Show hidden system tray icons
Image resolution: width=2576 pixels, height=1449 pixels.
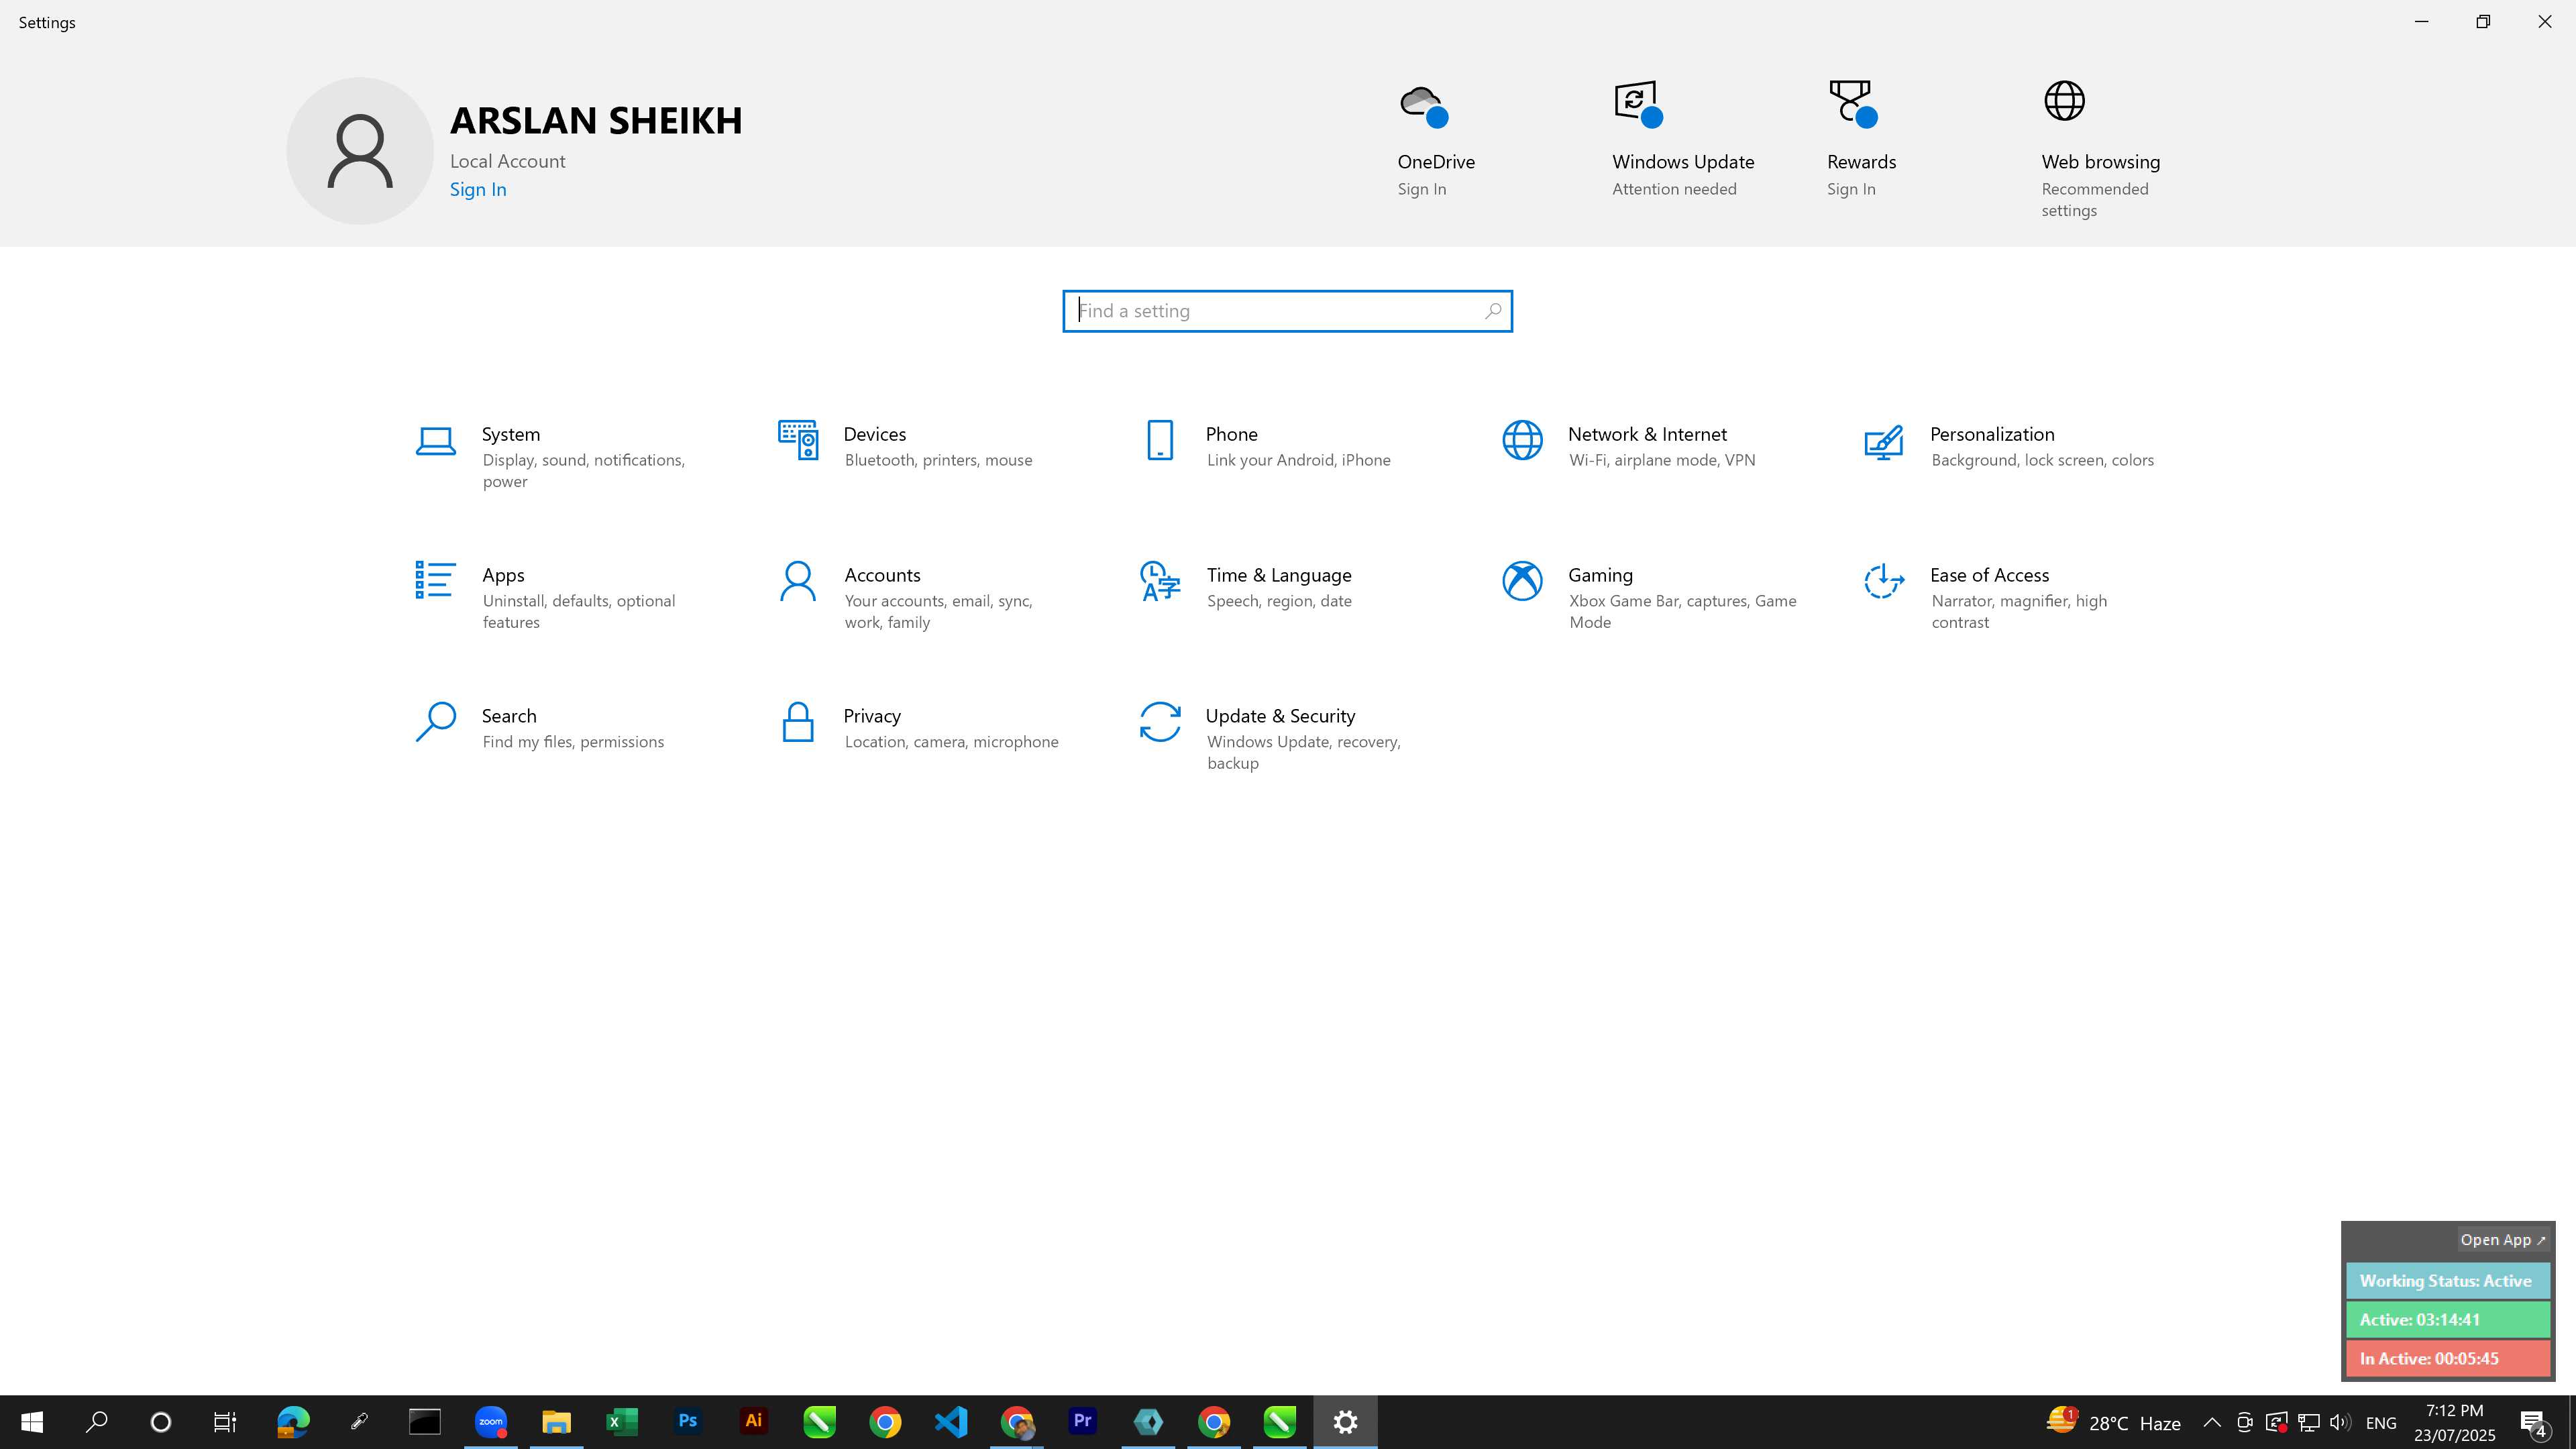click(2212, 1423)
